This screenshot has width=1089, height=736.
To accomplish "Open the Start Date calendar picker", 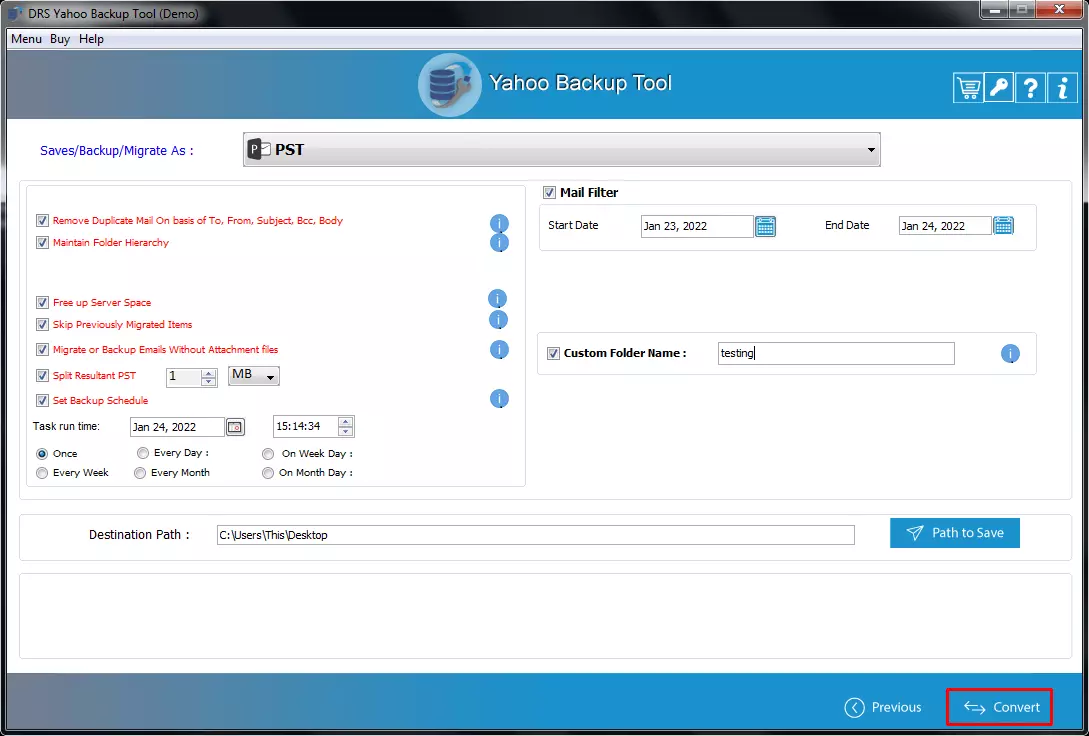I will [x=765, y=226].
